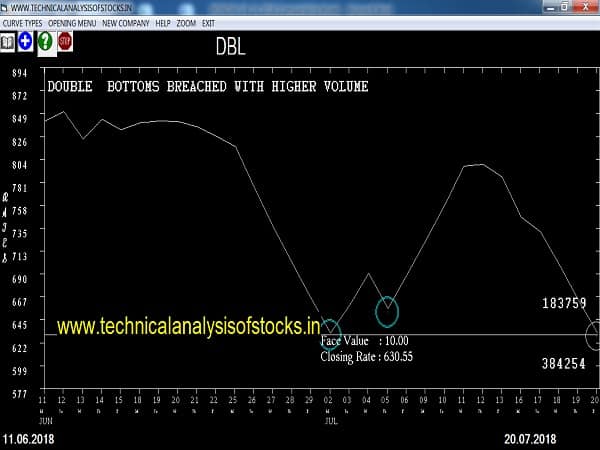The width and height of the screenshot is (600, 450).
Task: Click the DBL chart title
Action: pos(230,46)
